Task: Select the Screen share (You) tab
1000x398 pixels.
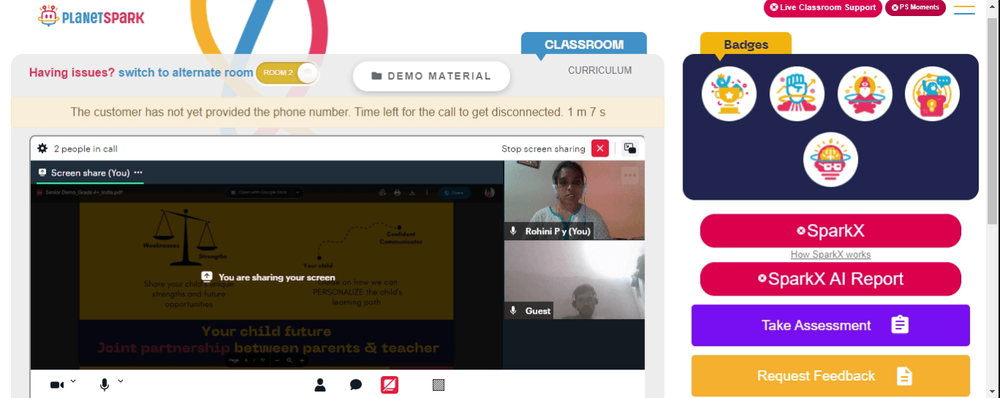Action: pos(90,173)
